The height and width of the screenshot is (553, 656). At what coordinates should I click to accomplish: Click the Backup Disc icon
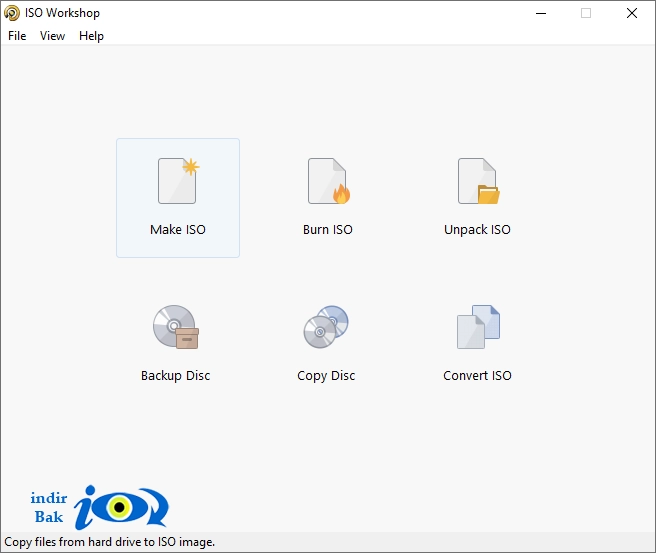(176, 327)
